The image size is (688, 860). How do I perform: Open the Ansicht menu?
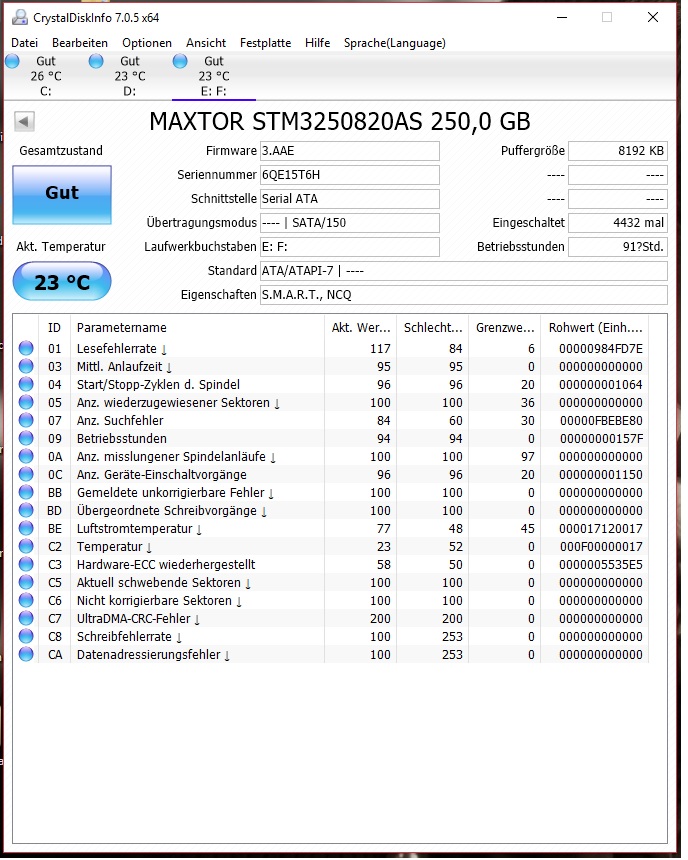click(206, 43)
